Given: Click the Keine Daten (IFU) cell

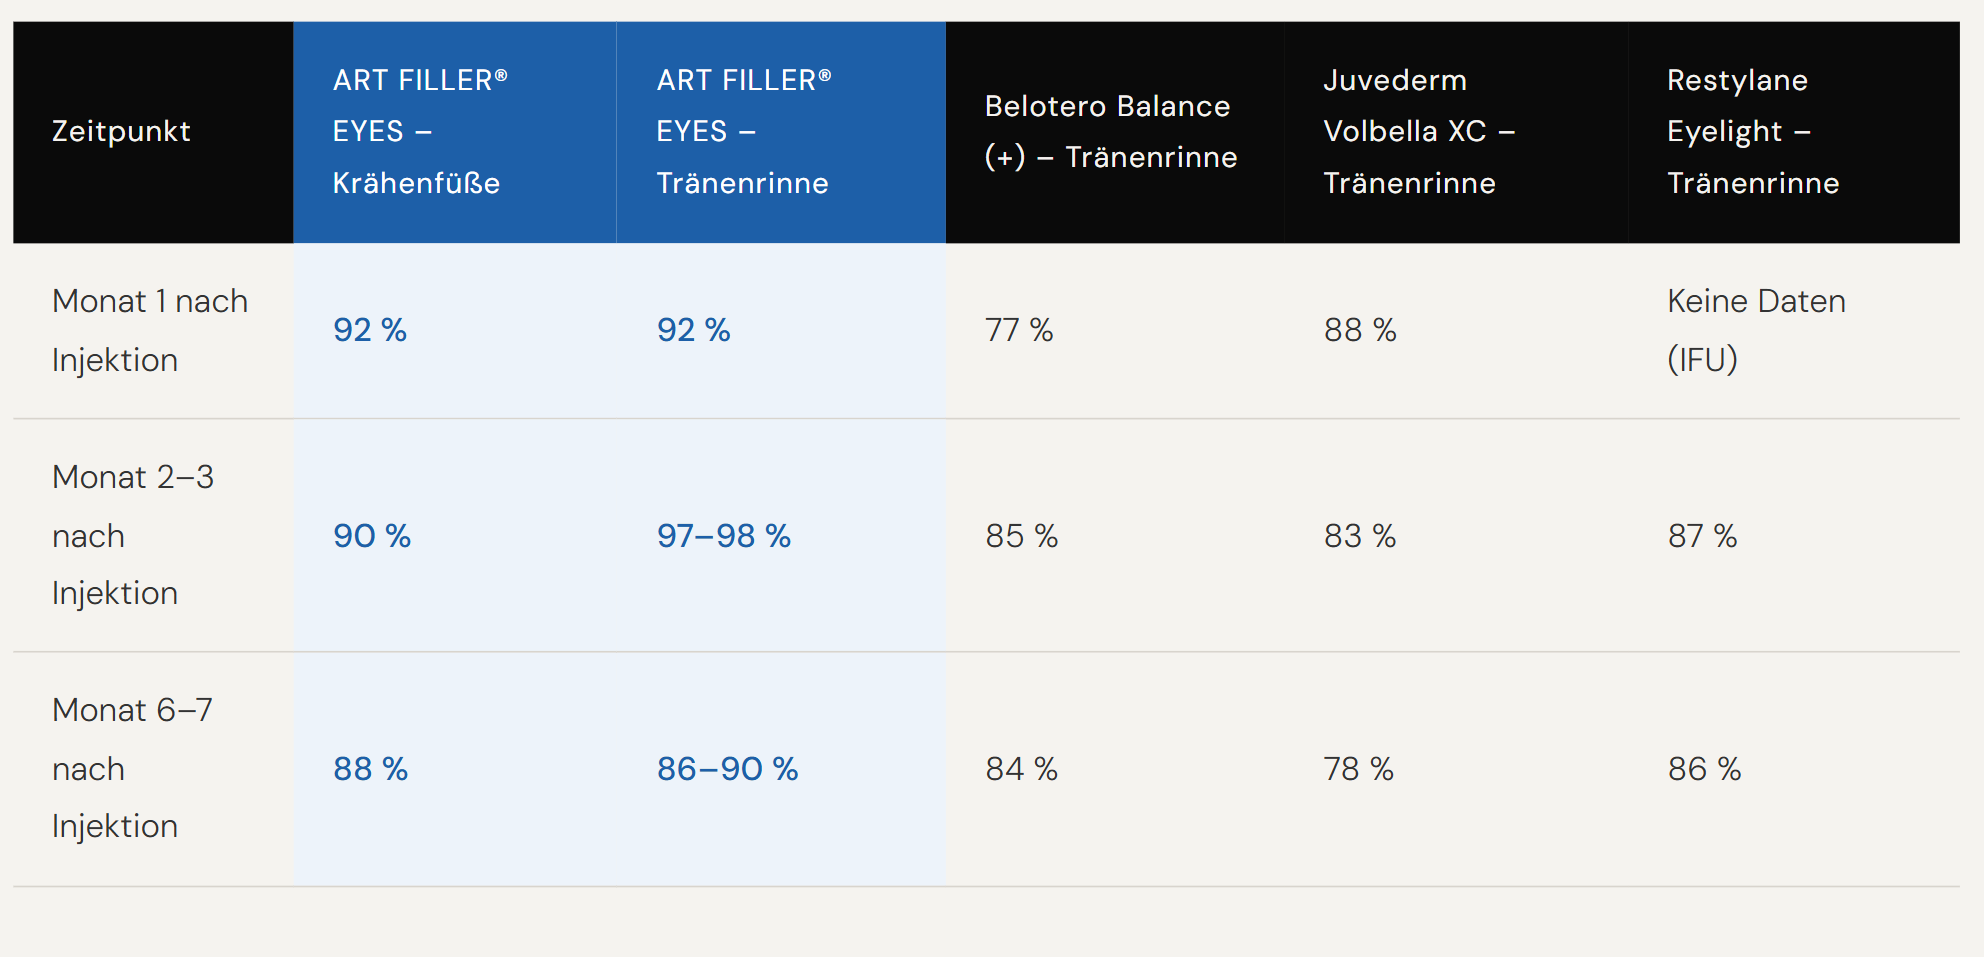Looking at the screenshot, I should coord(1755,330).
